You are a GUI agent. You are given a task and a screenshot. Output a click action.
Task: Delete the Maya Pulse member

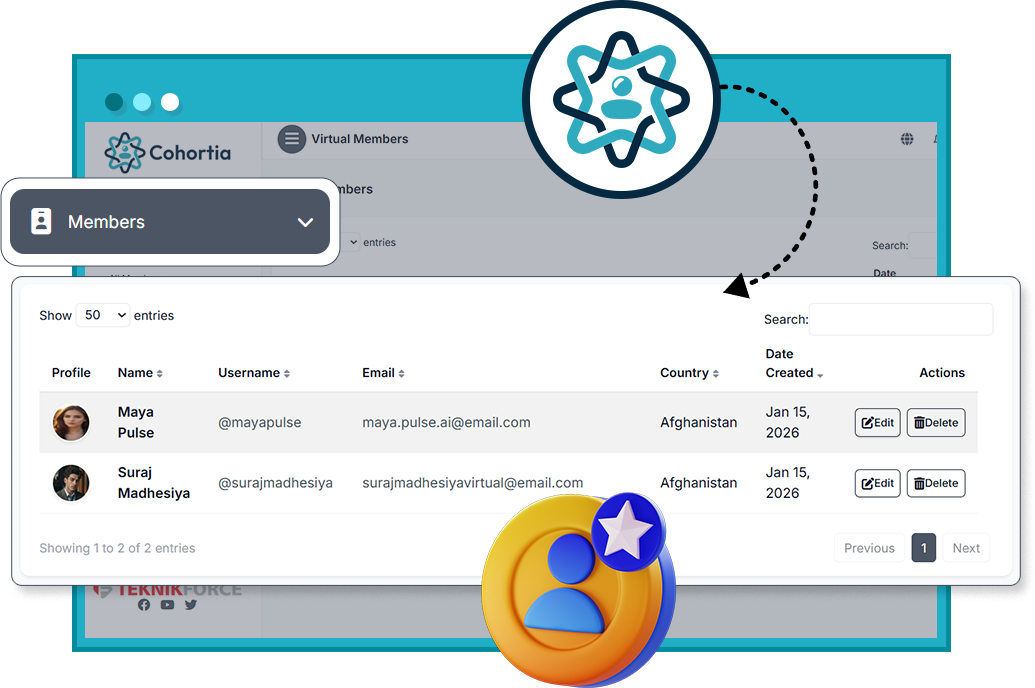(x=935, y=423)
